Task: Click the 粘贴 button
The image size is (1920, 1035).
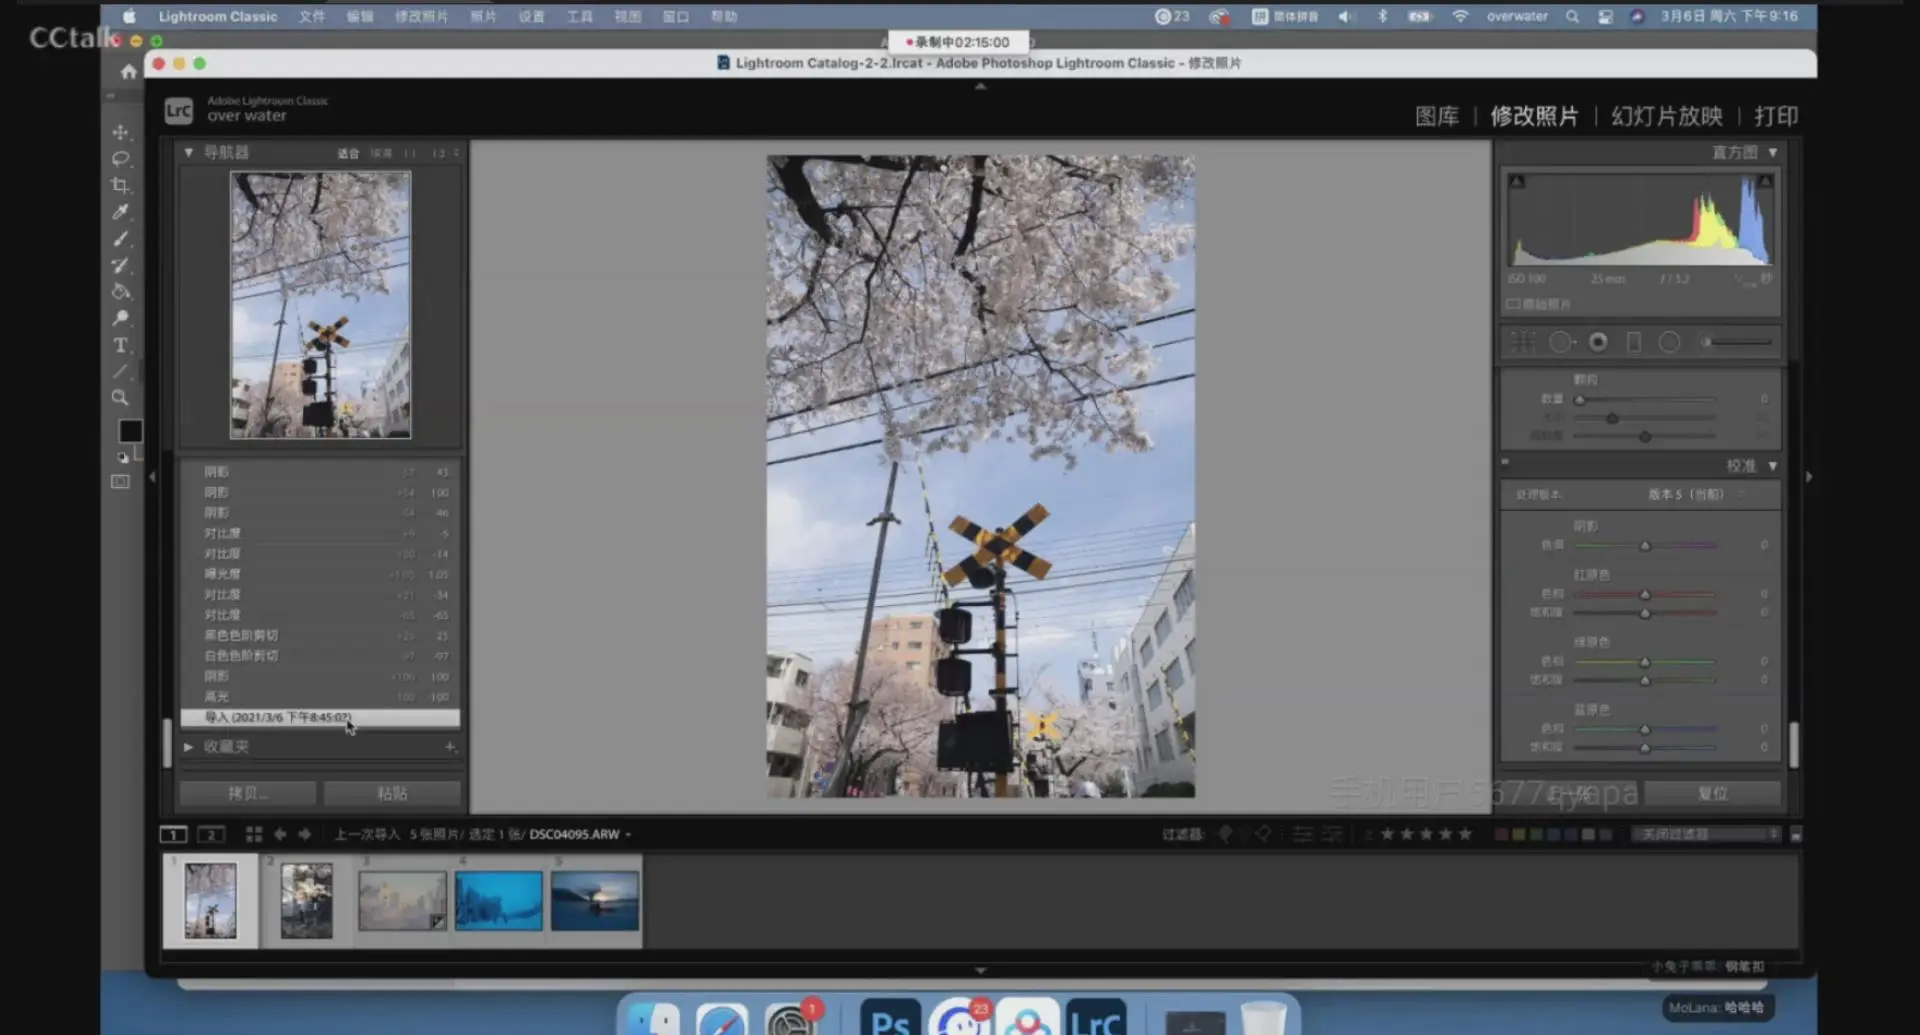Action: coord(392,793)
